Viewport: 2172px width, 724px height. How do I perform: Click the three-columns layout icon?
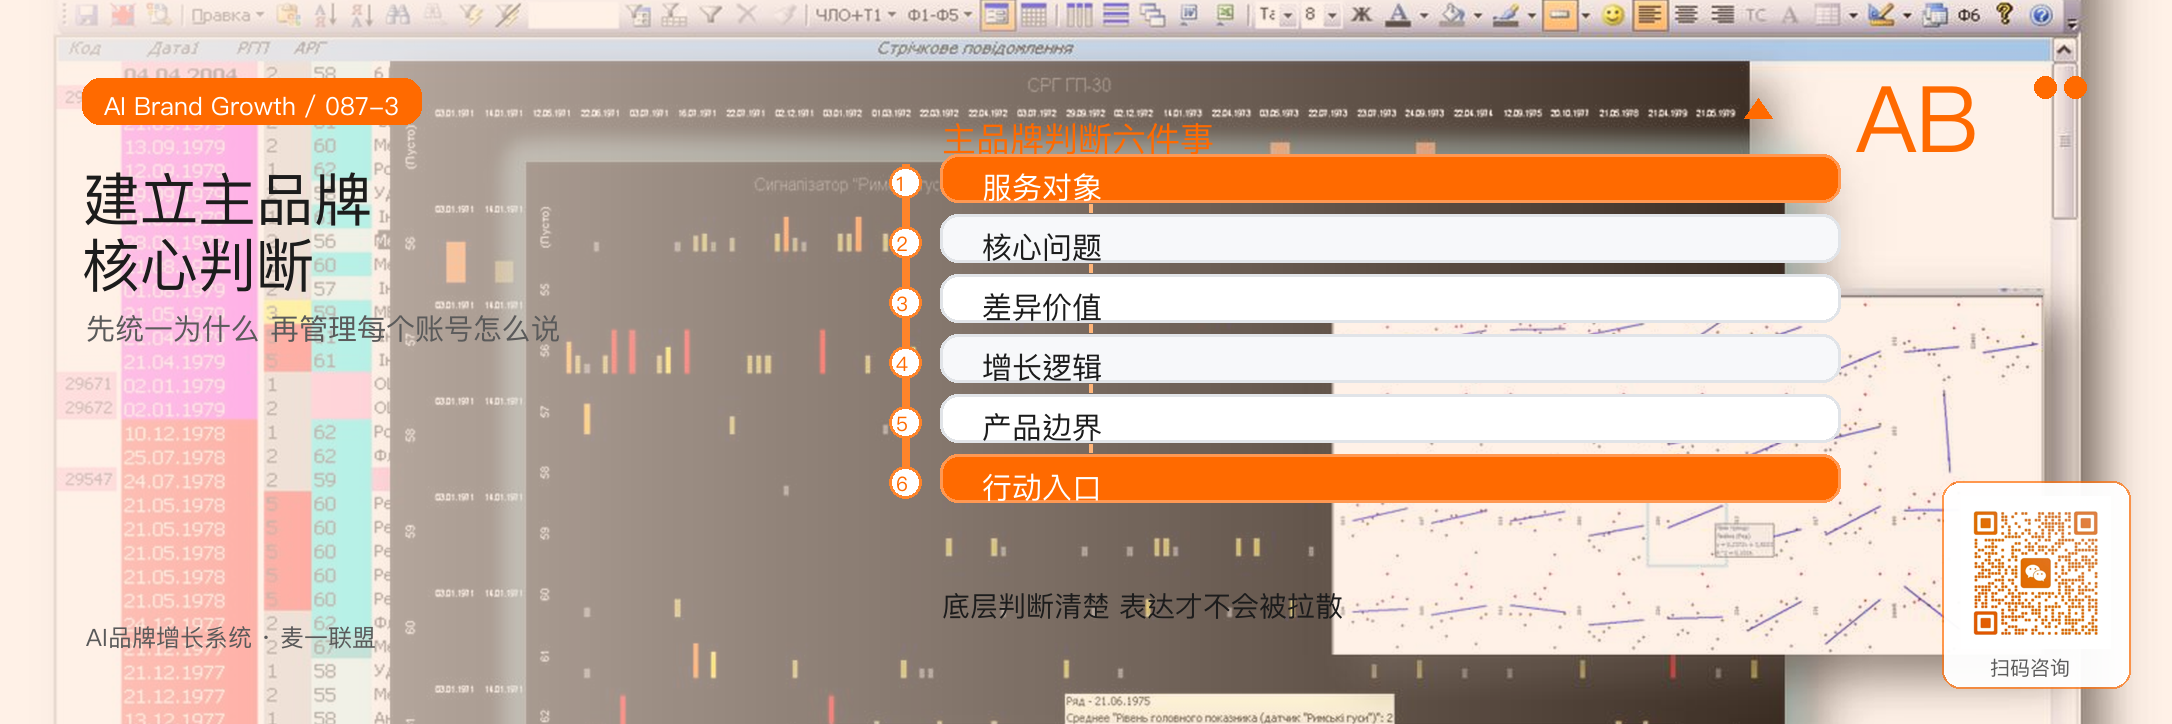pyautogui.click(x=1080, y=14)
